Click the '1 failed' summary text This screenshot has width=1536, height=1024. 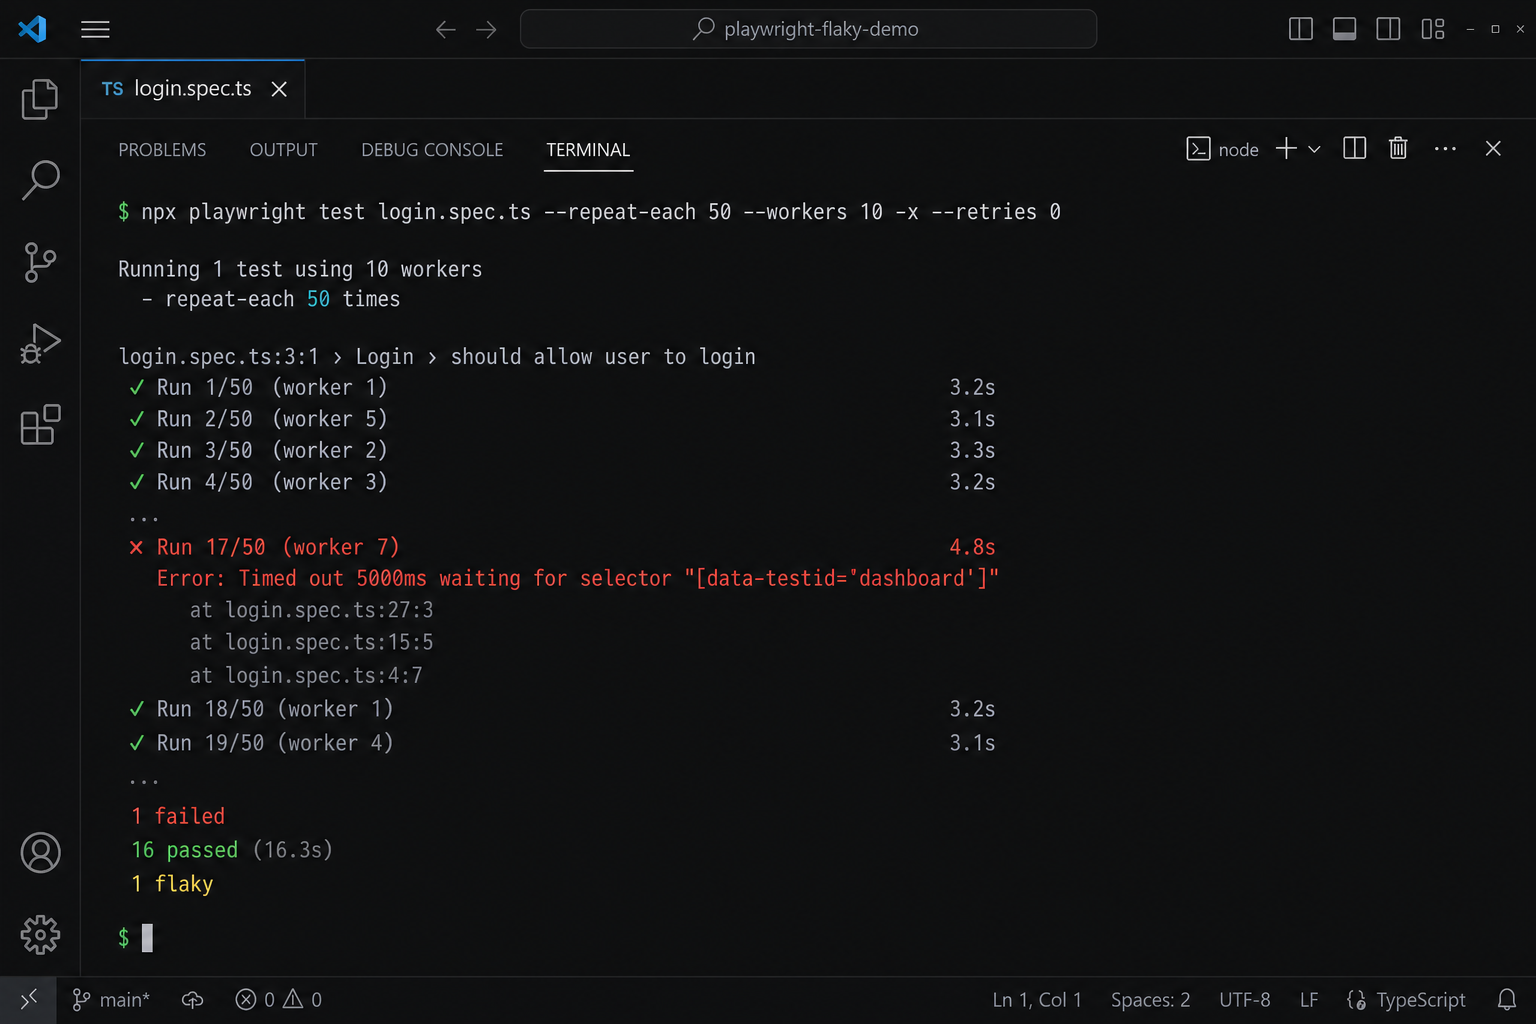coord(178,816)
